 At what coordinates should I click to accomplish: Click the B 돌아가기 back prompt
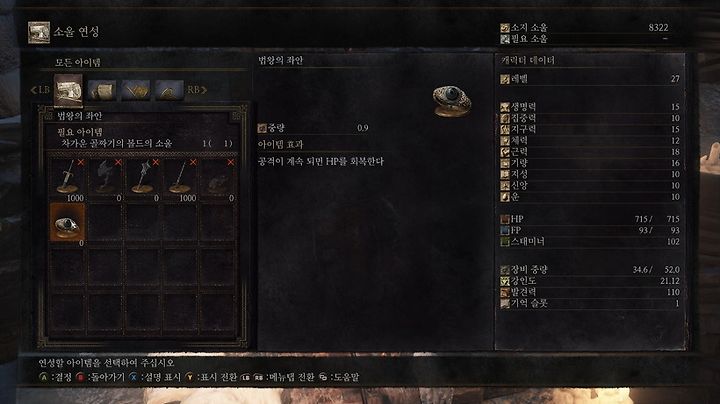(x=100, y=377)
